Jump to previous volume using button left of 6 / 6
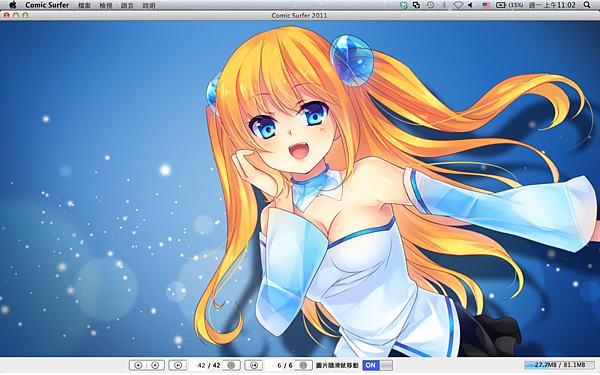Image resolution: width=600 pixels, height=375 pixels. tap(253, 365)
